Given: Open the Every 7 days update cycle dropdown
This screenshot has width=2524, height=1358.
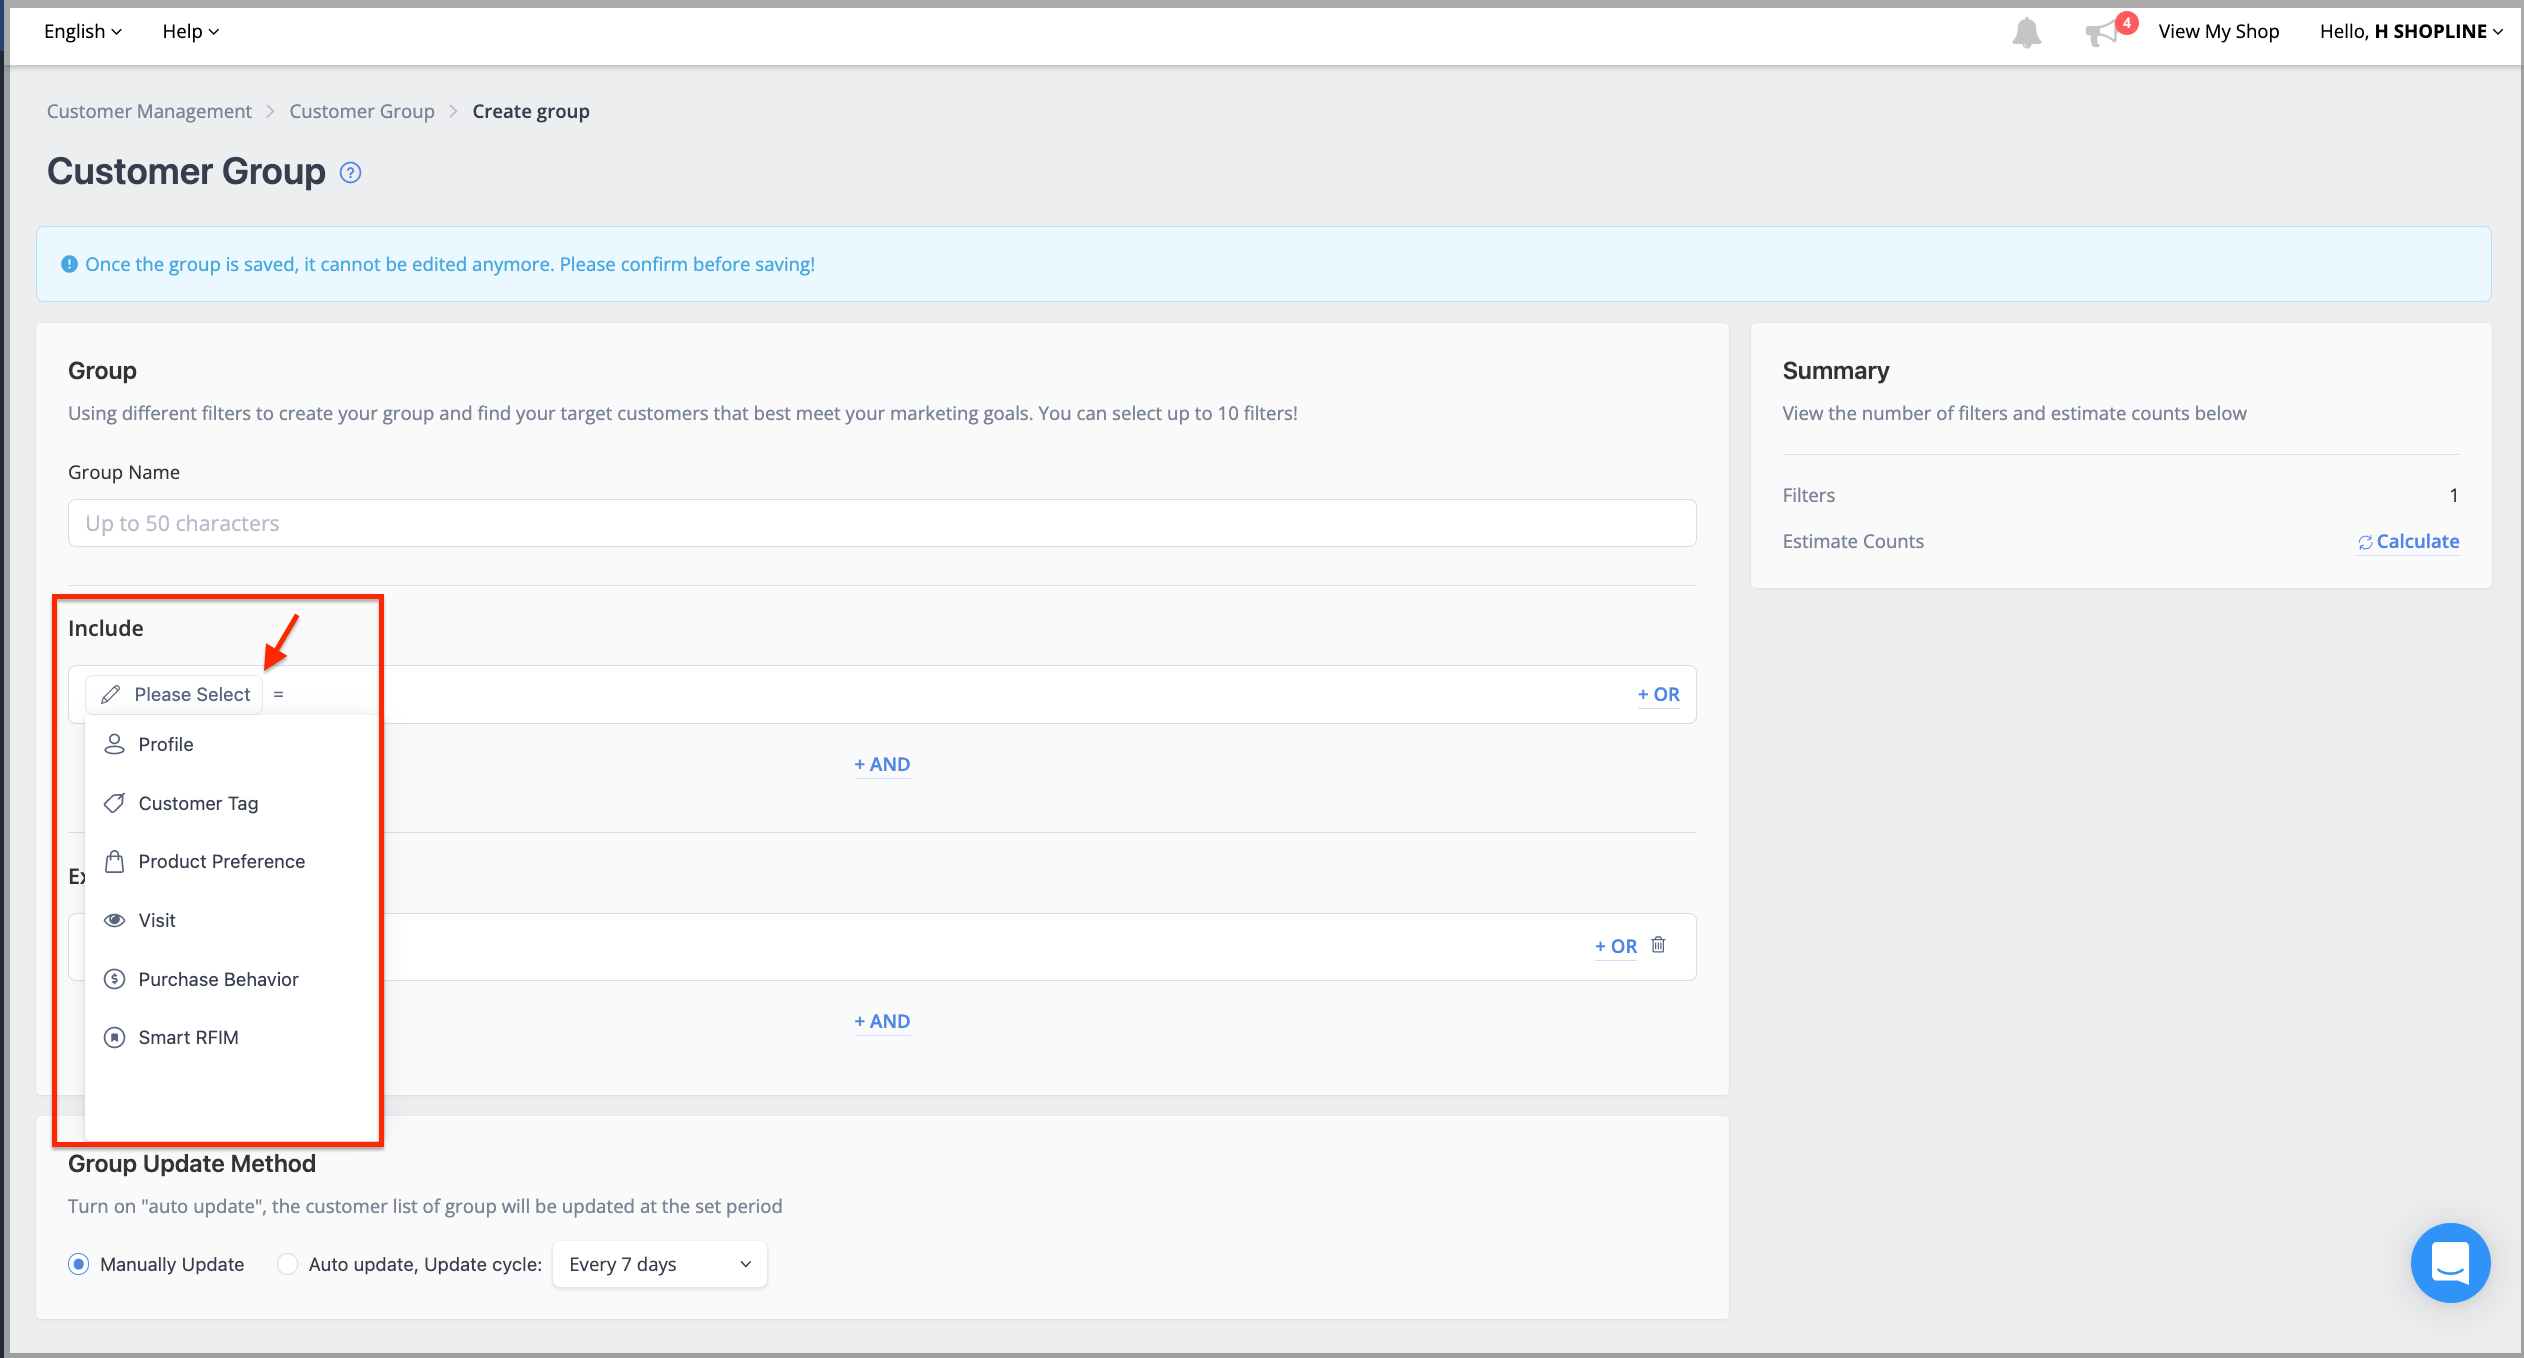Looking at the screenshot, I should pos(660,1264).
